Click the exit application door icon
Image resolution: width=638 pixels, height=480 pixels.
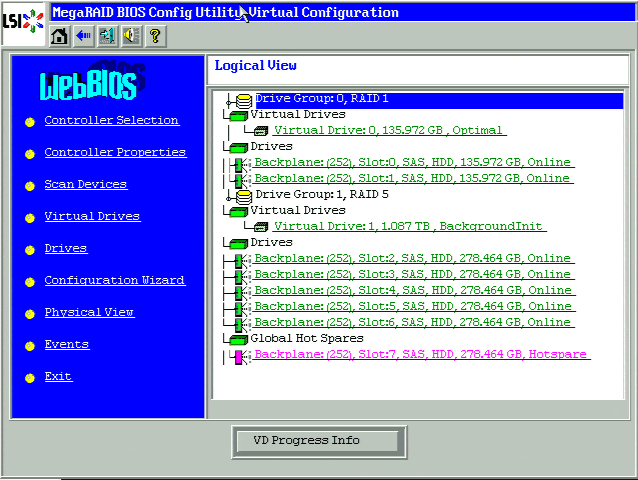(x=107, y=36)
